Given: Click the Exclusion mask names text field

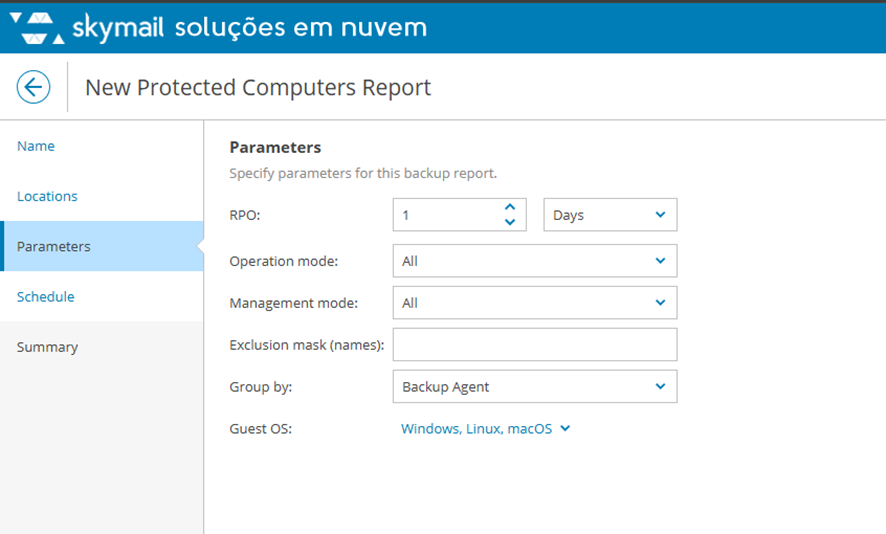Looking at the screenshot, I should (535, 345).
